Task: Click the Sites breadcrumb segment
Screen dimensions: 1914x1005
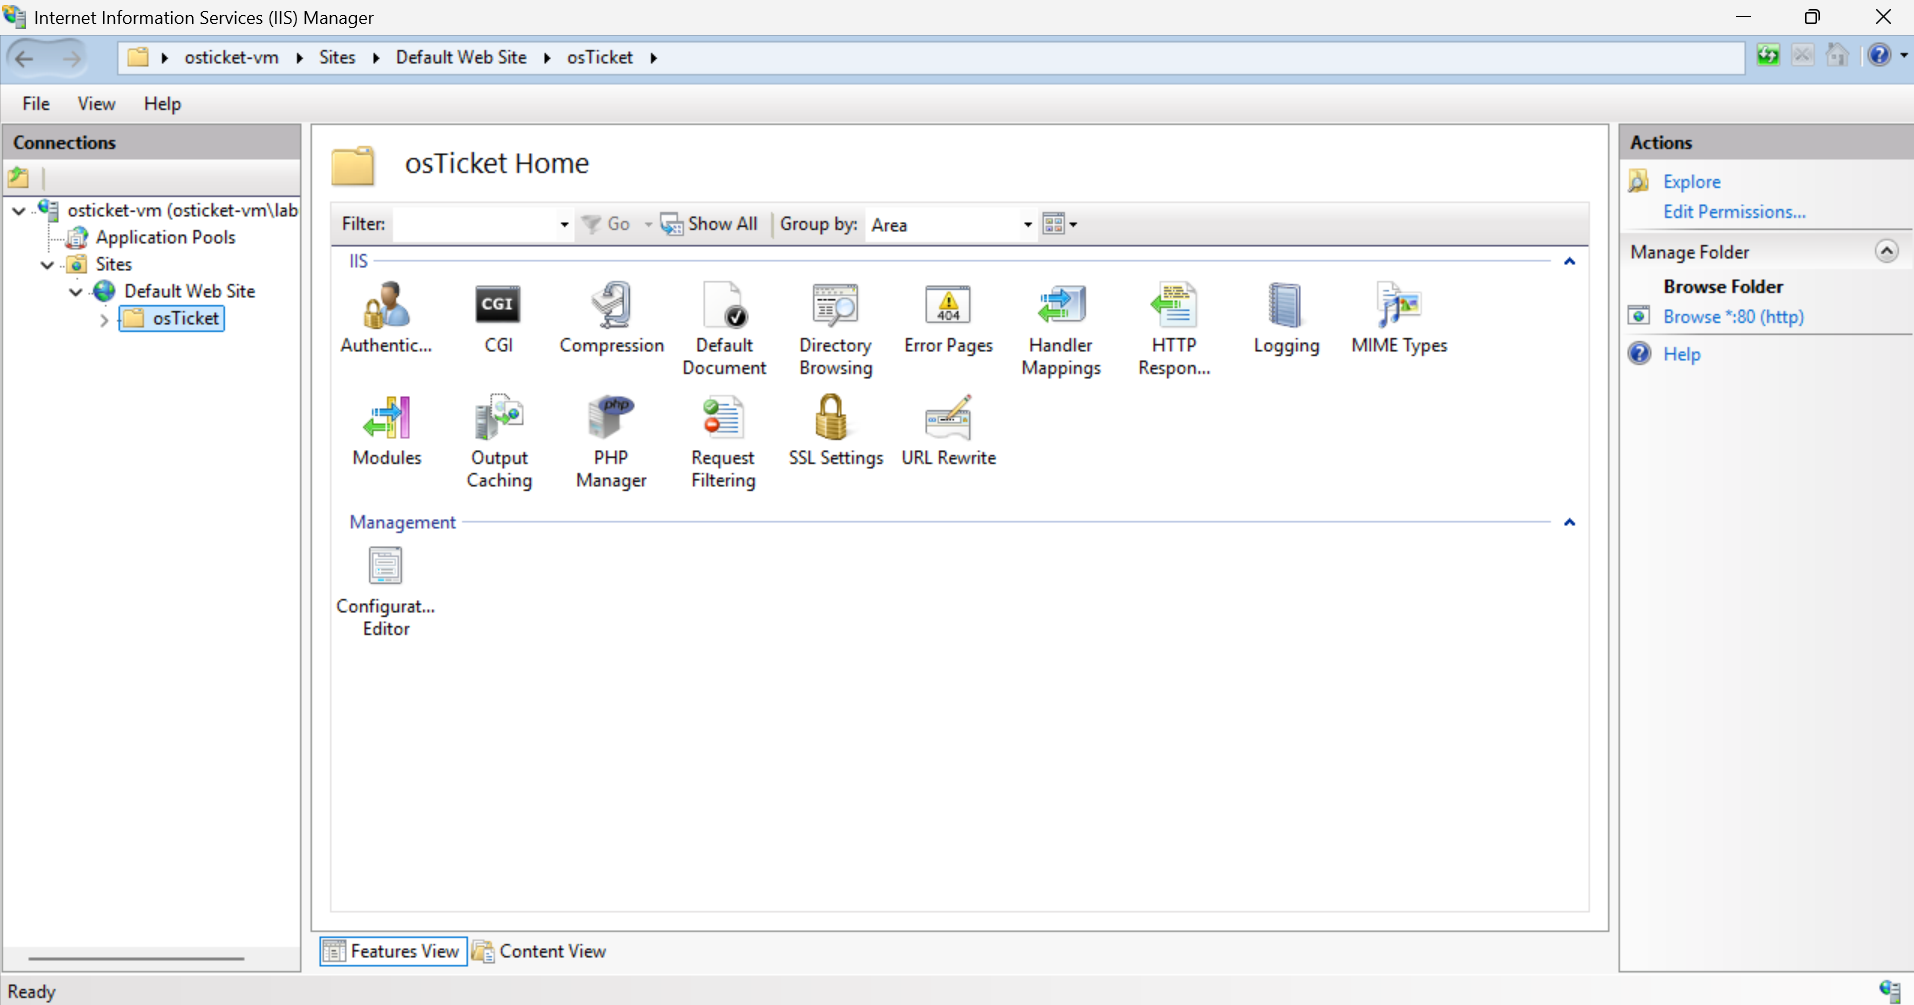Action: coord(337,58)
